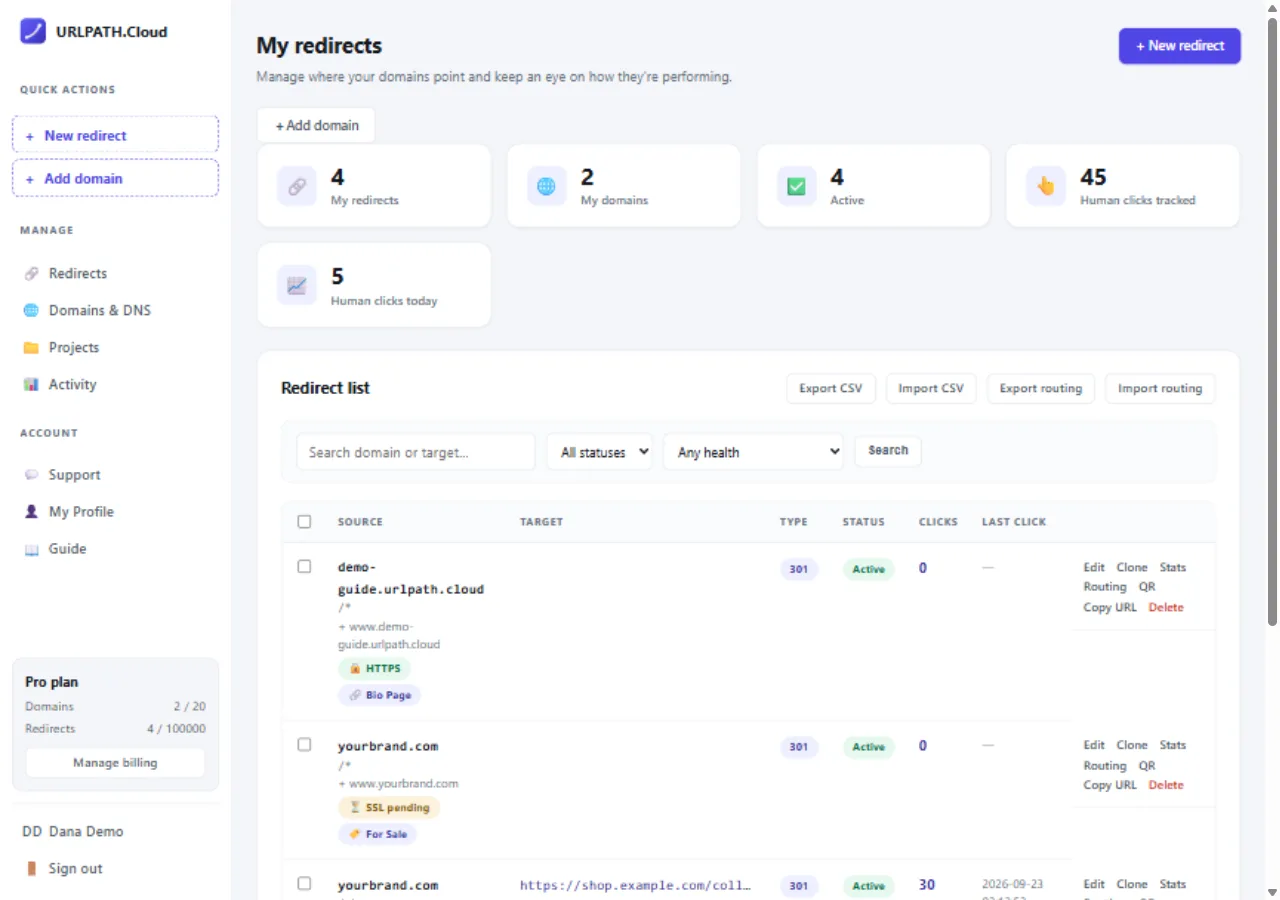Check the yourbrand.com SSL pending row checkbox
Viewport: 1280px width, 900px height.
coord(304,744)
